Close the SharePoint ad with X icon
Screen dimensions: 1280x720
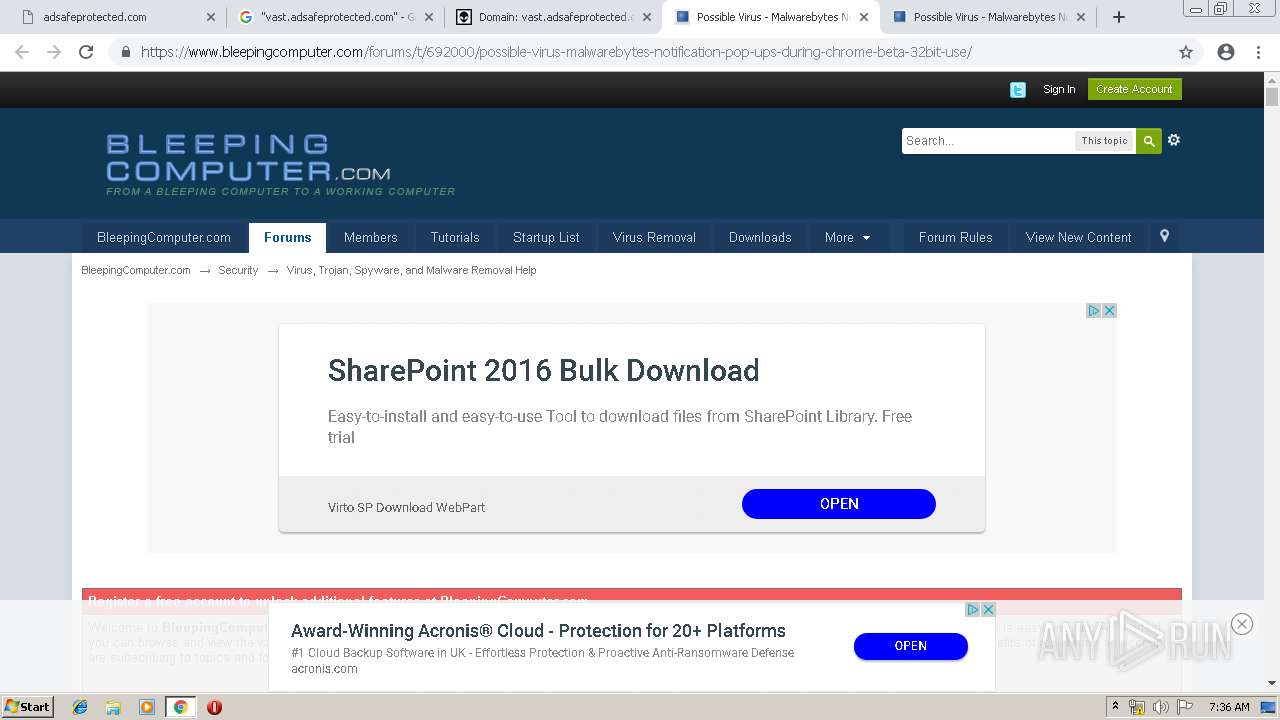coord(1109,311)
